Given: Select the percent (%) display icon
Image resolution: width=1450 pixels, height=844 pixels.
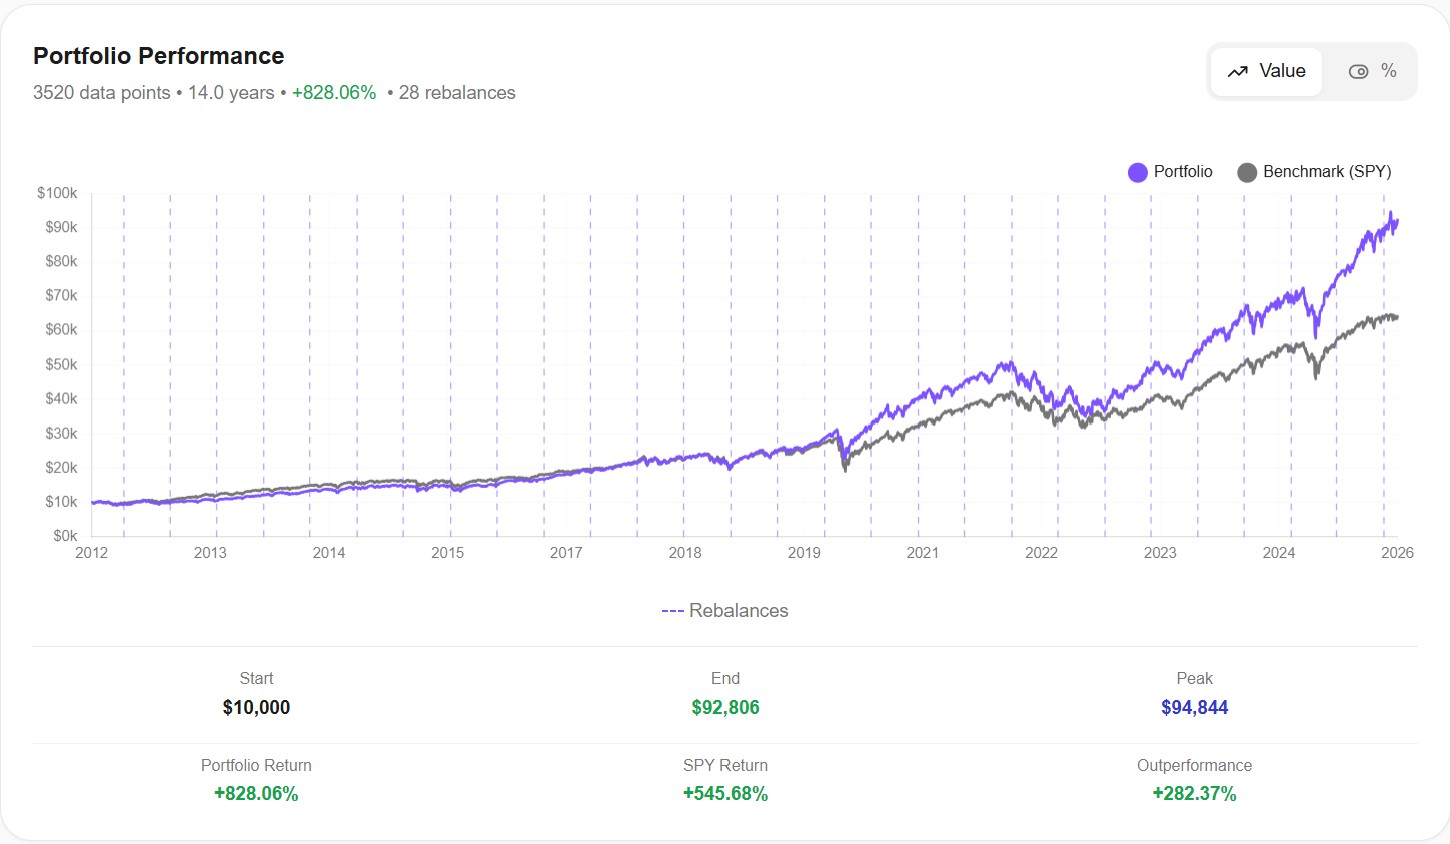Looking at the screenshot, I should click(x=1388, y=72).
